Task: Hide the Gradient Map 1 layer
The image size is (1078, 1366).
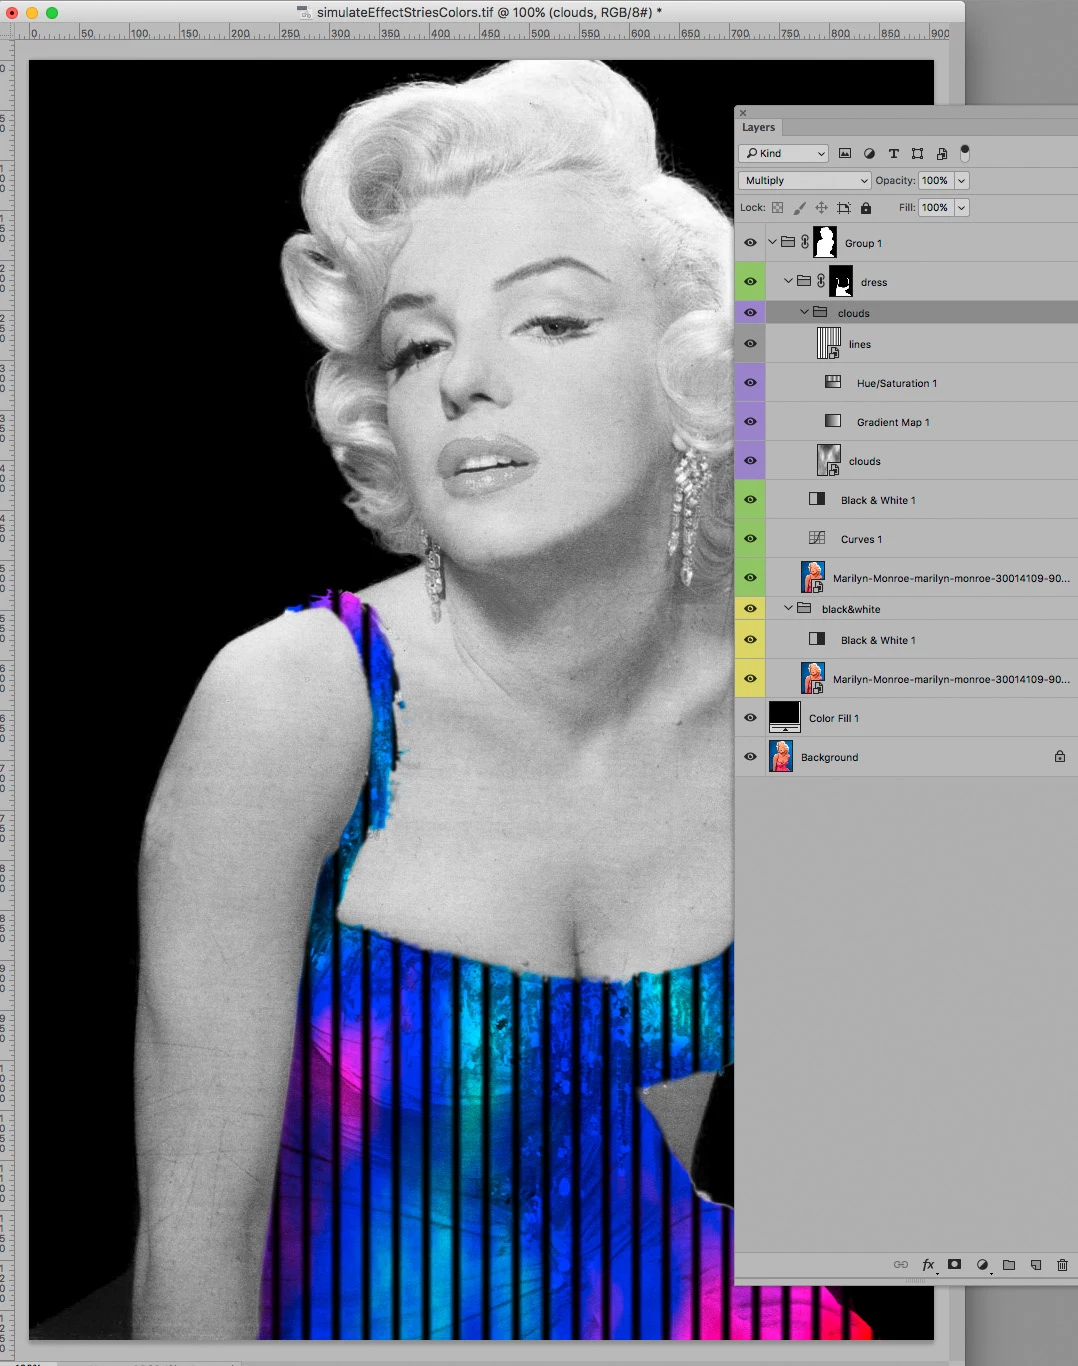Action: pos(750,421)
